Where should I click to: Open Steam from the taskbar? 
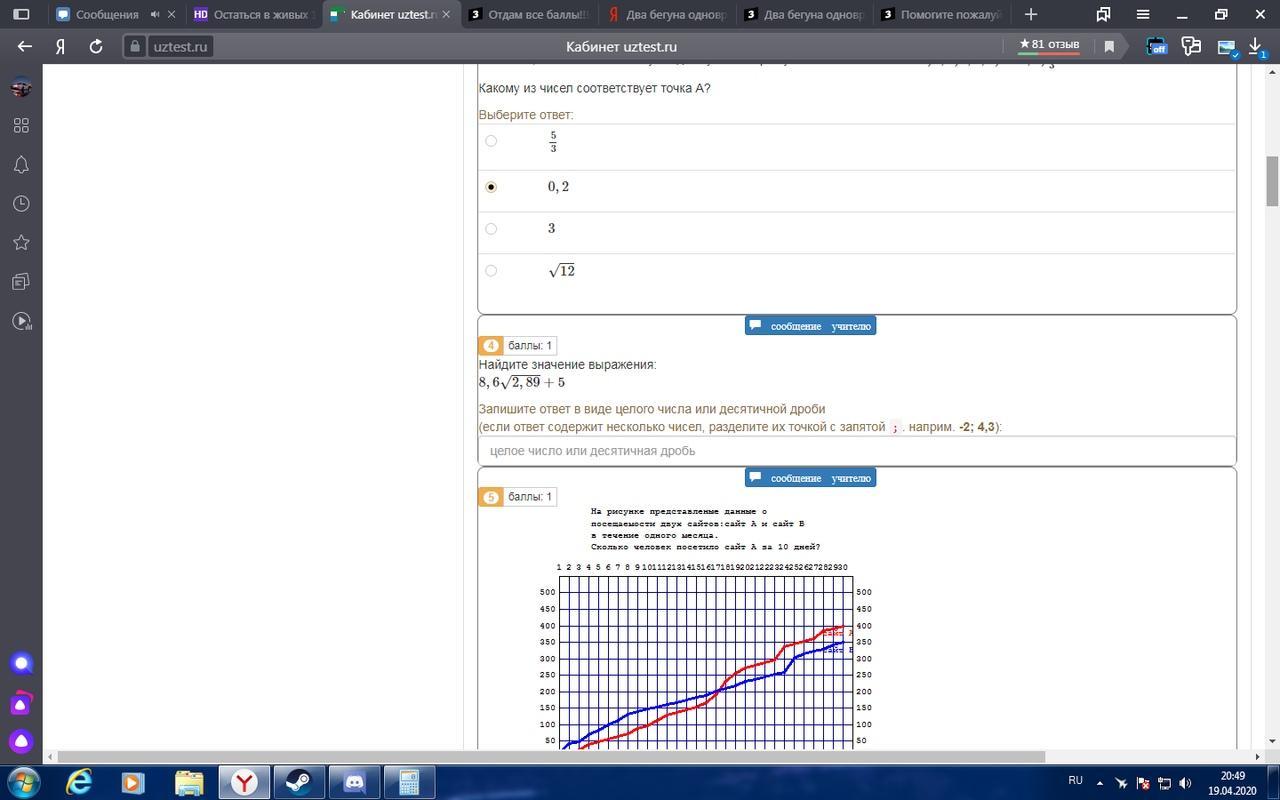299,781
